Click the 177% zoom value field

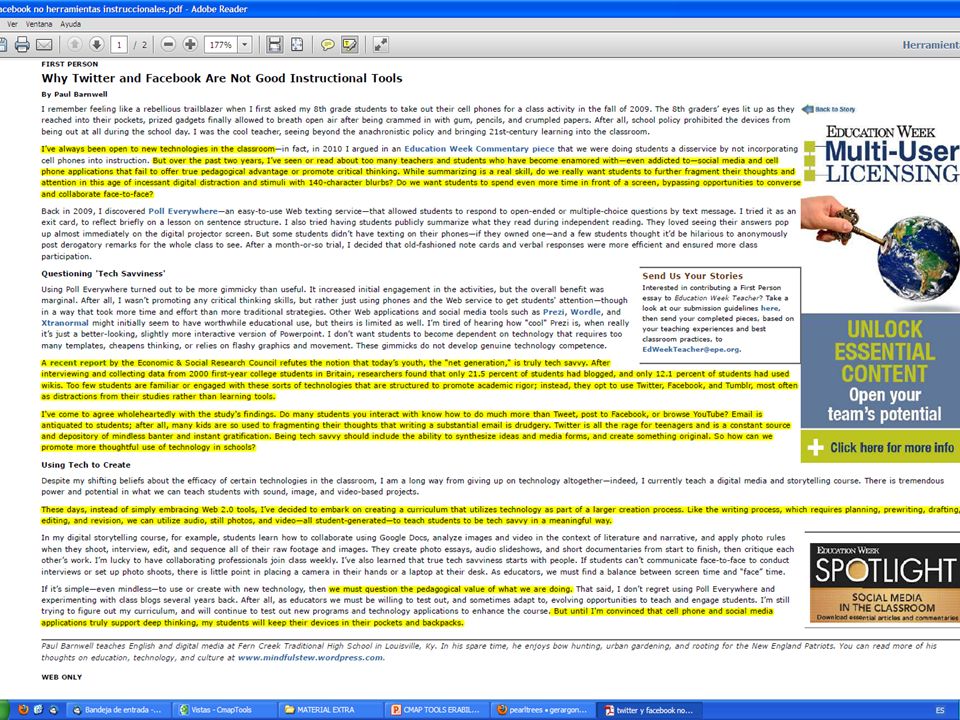221,45
